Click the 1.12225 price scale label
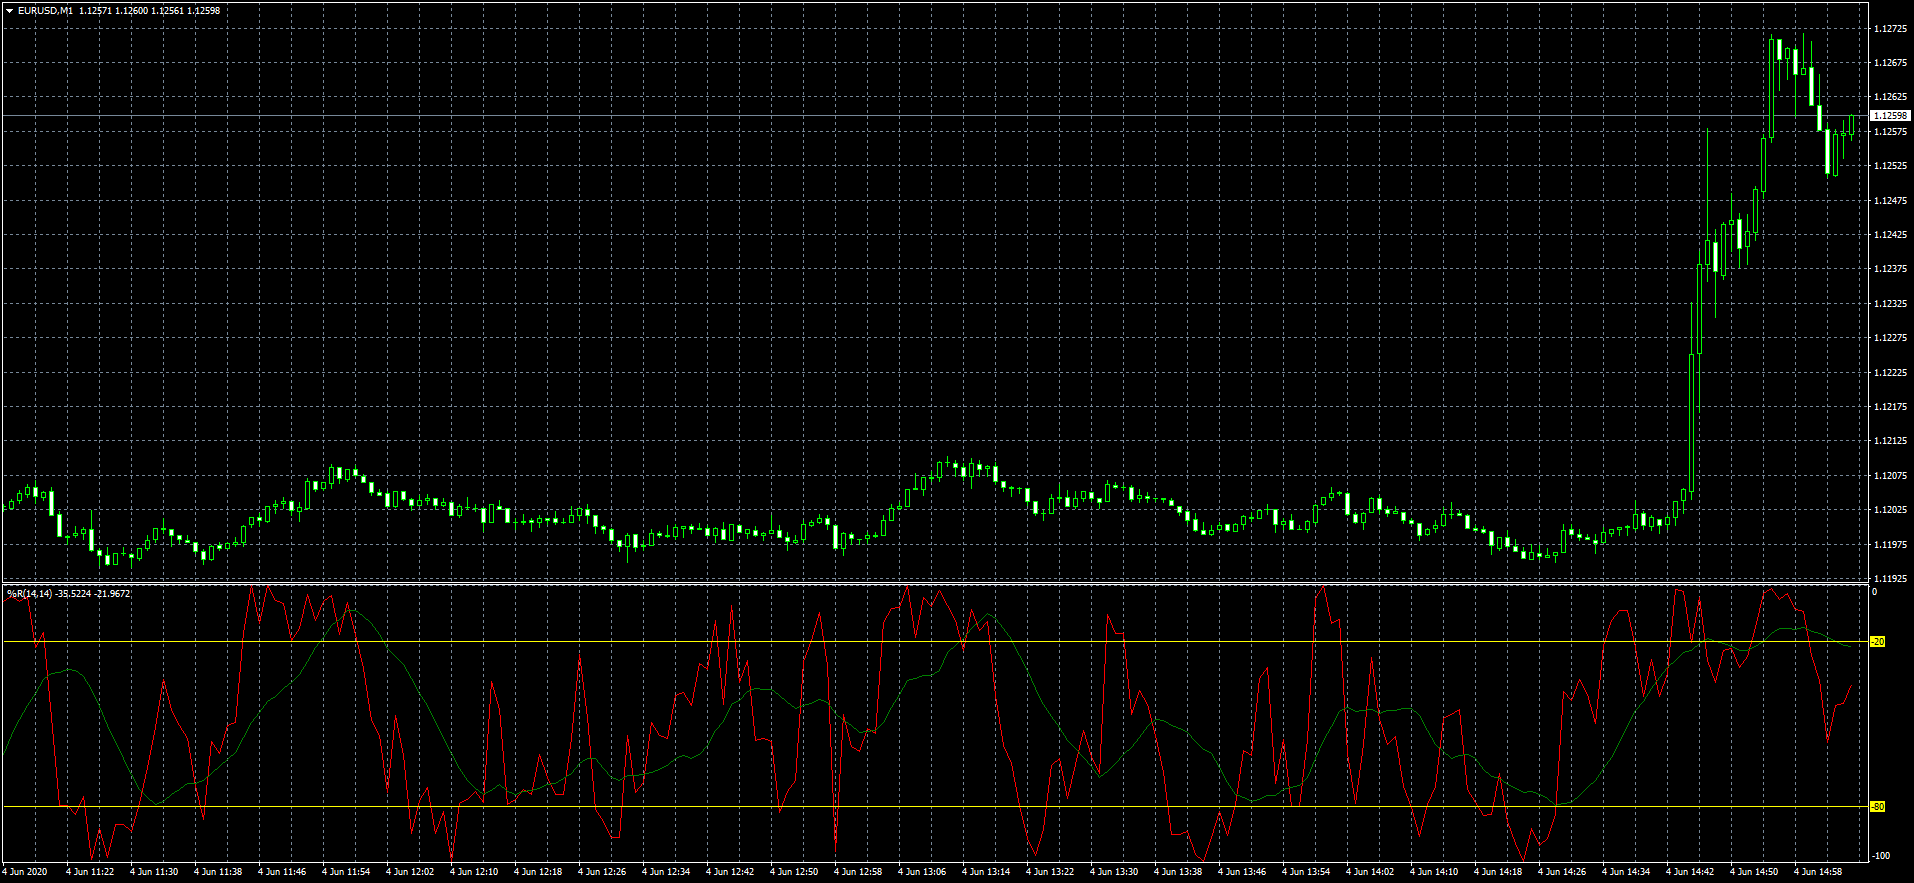Viewport: 1914px width, 883px height. (x=1889, y=373)
